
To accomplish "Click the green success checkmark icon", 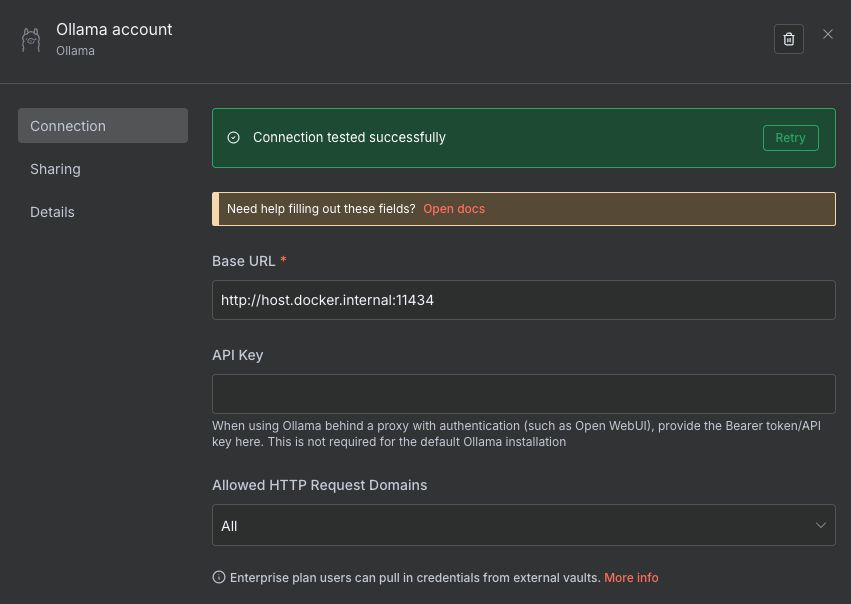I will (234, 138).
